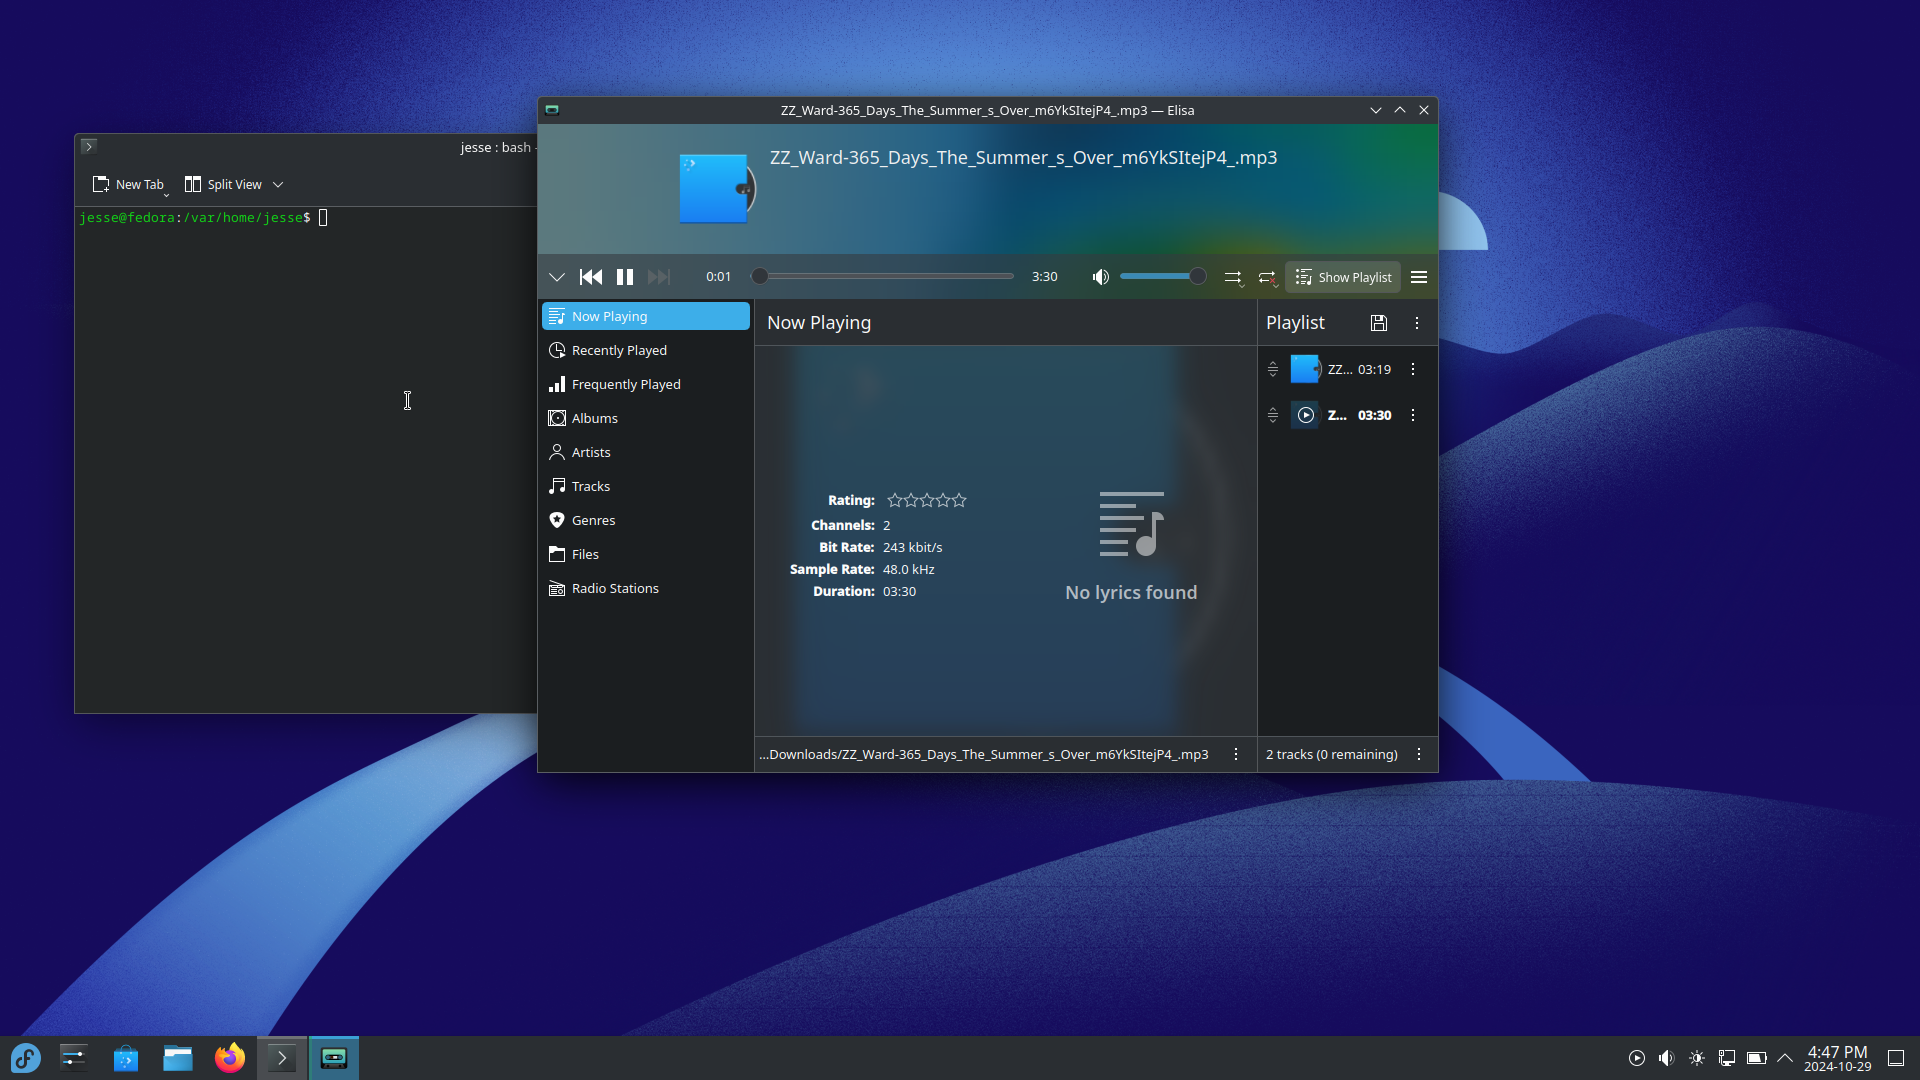Toggle repeat playback mode
This screenshot has width=1920, height=1080.
[x=1267, y=277]
